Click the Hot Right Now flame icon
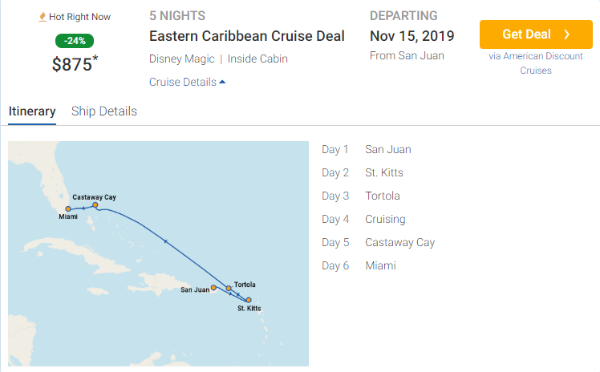This screenshot has width=600, height=372. [42, 17]
